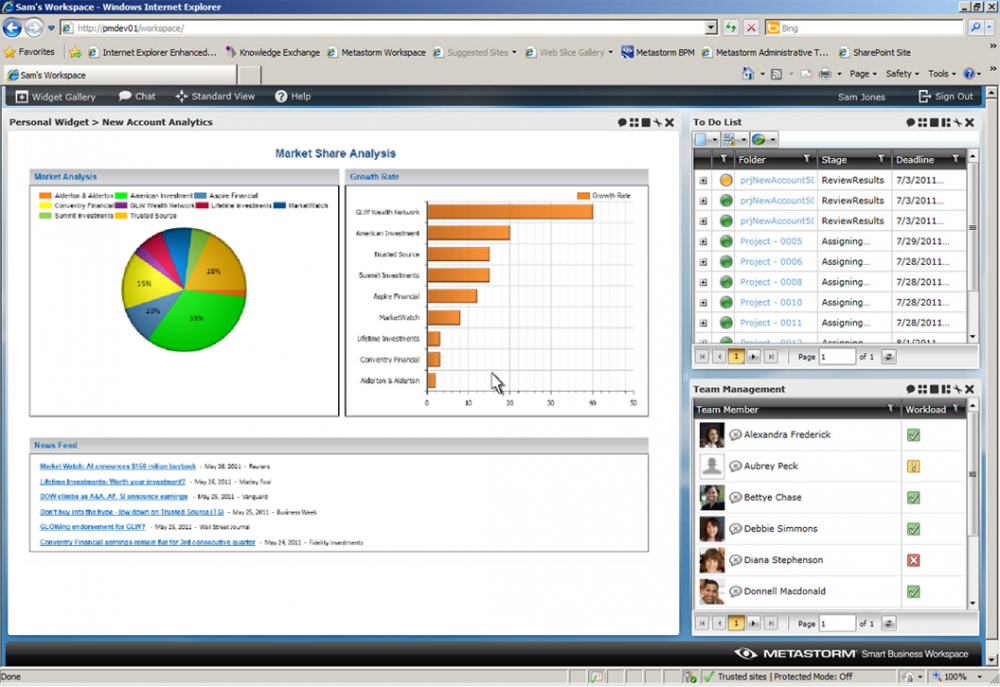Click the wrench icon in Team Management header
The height and width of the screenshot is (687, 1000).
958,389
